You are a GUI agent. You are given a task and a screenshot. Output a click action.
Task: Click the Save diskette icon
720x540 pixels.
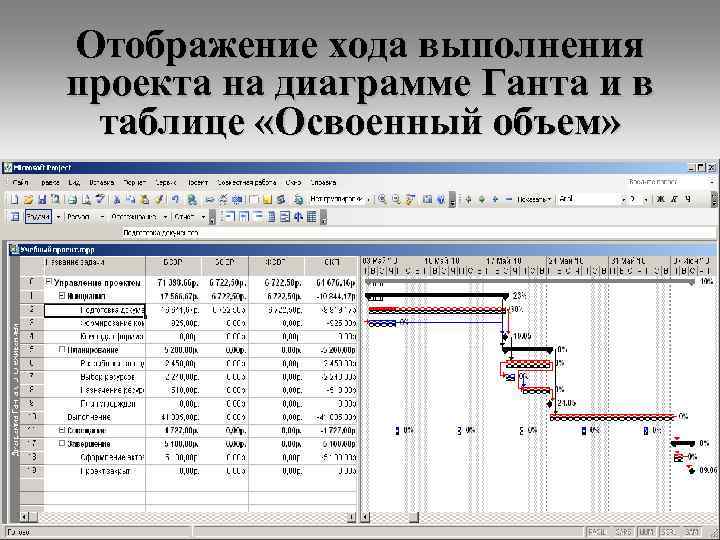pyautogui.click(x=42, y=199)
